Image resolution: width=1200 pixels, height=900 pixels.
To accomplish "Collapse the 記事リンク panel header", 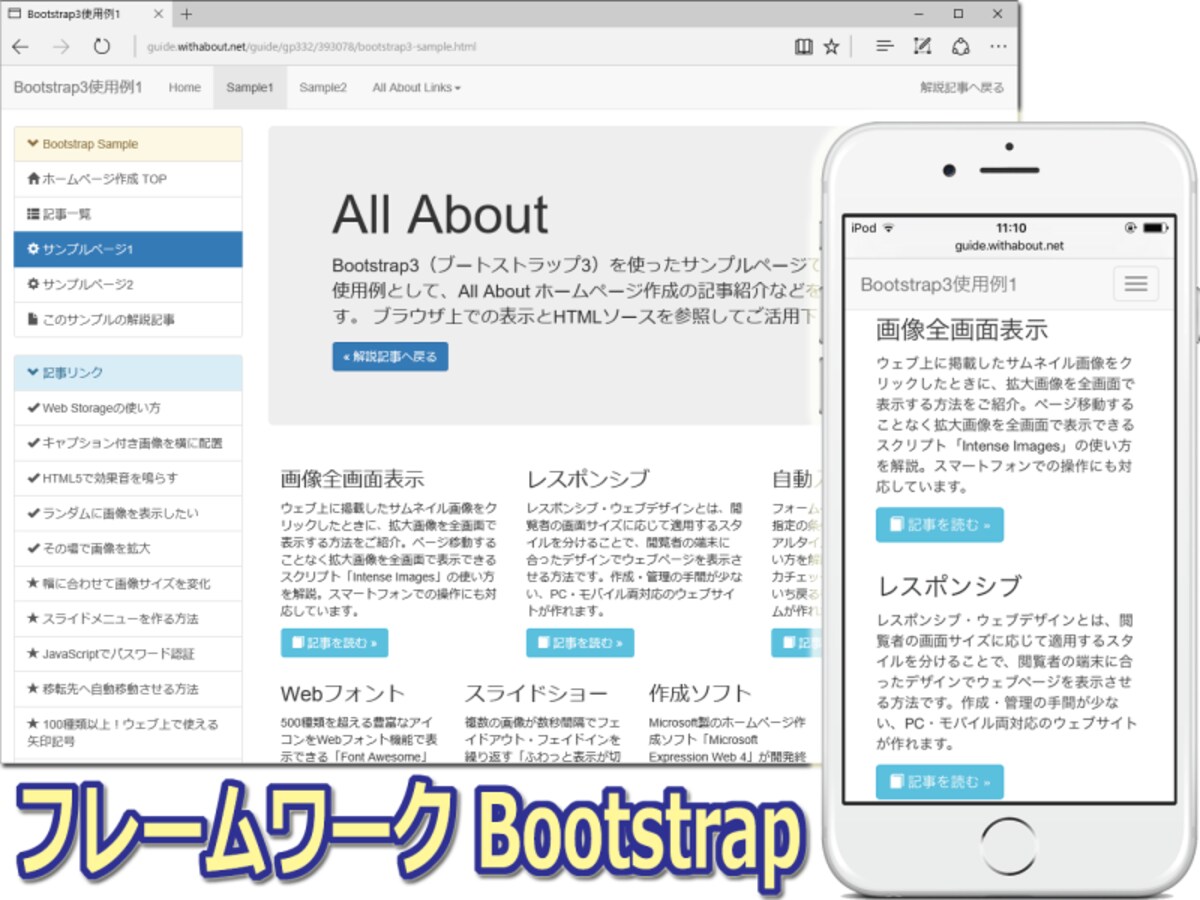I will [128, 373].
